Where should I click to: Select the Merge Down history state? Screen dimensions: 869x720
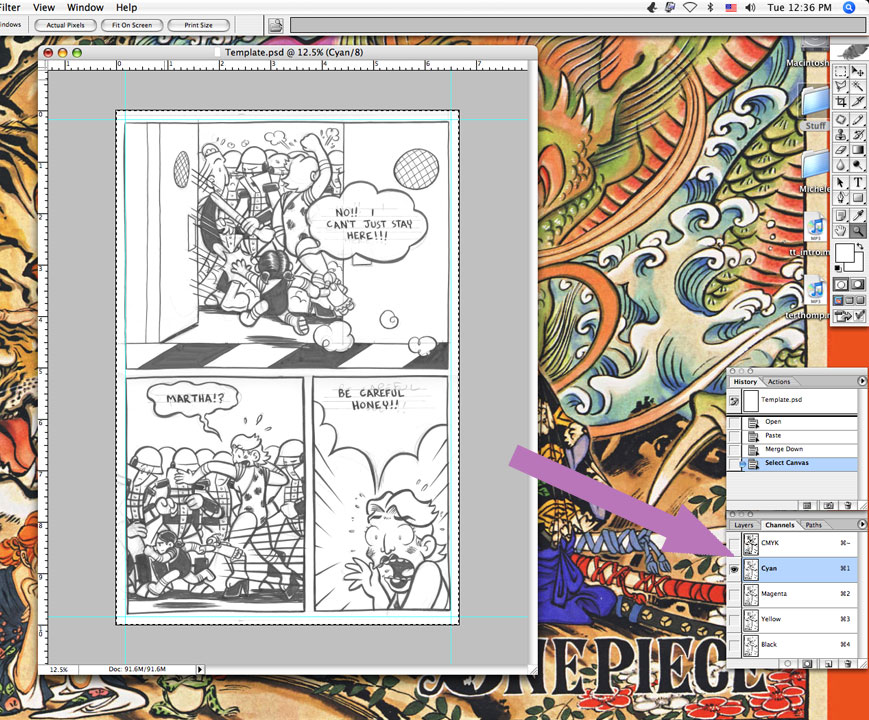pos(792,450)
